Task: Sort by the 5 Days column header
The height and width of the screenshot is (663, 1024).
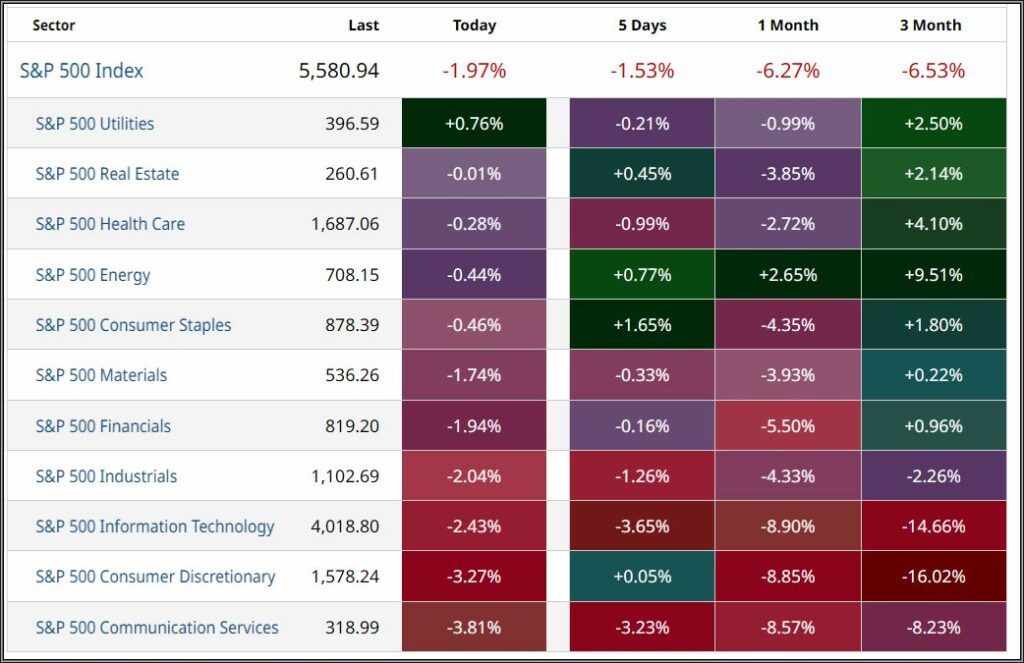Action: coord(642,26)
